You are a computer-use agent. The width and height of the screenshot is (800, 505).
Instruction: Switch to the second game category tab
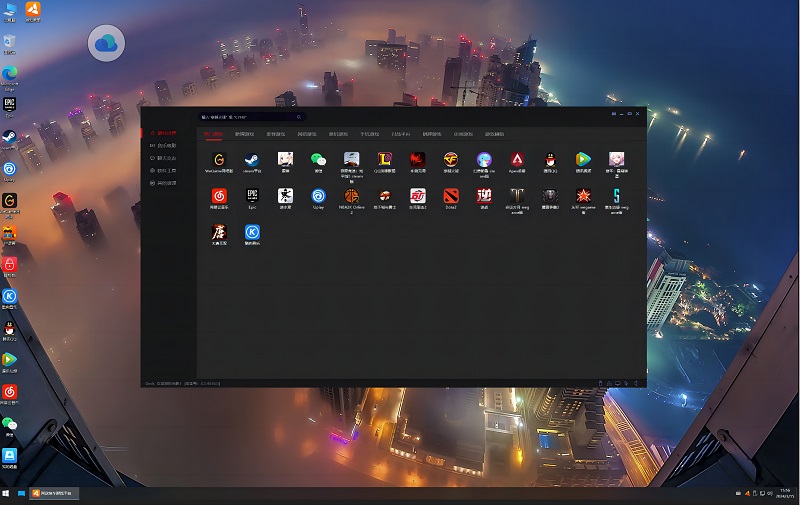coord(244,133)
